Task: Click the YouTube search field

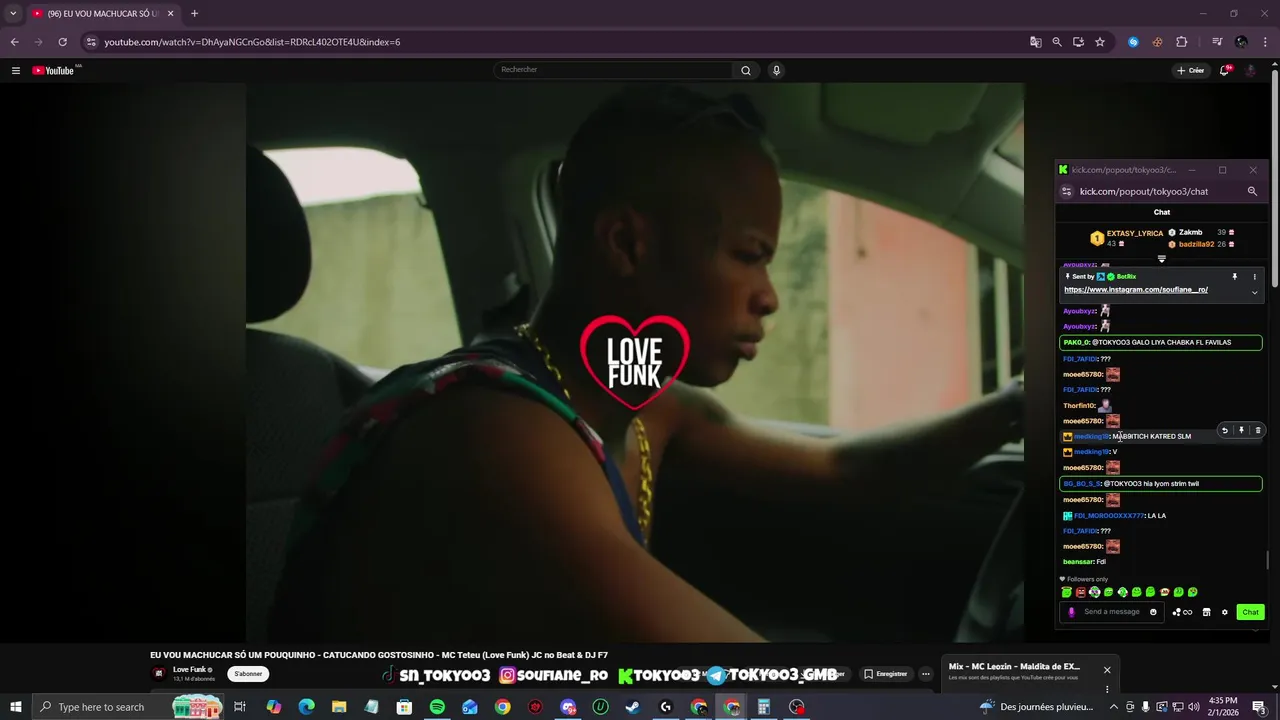Action: click(614, 70)
